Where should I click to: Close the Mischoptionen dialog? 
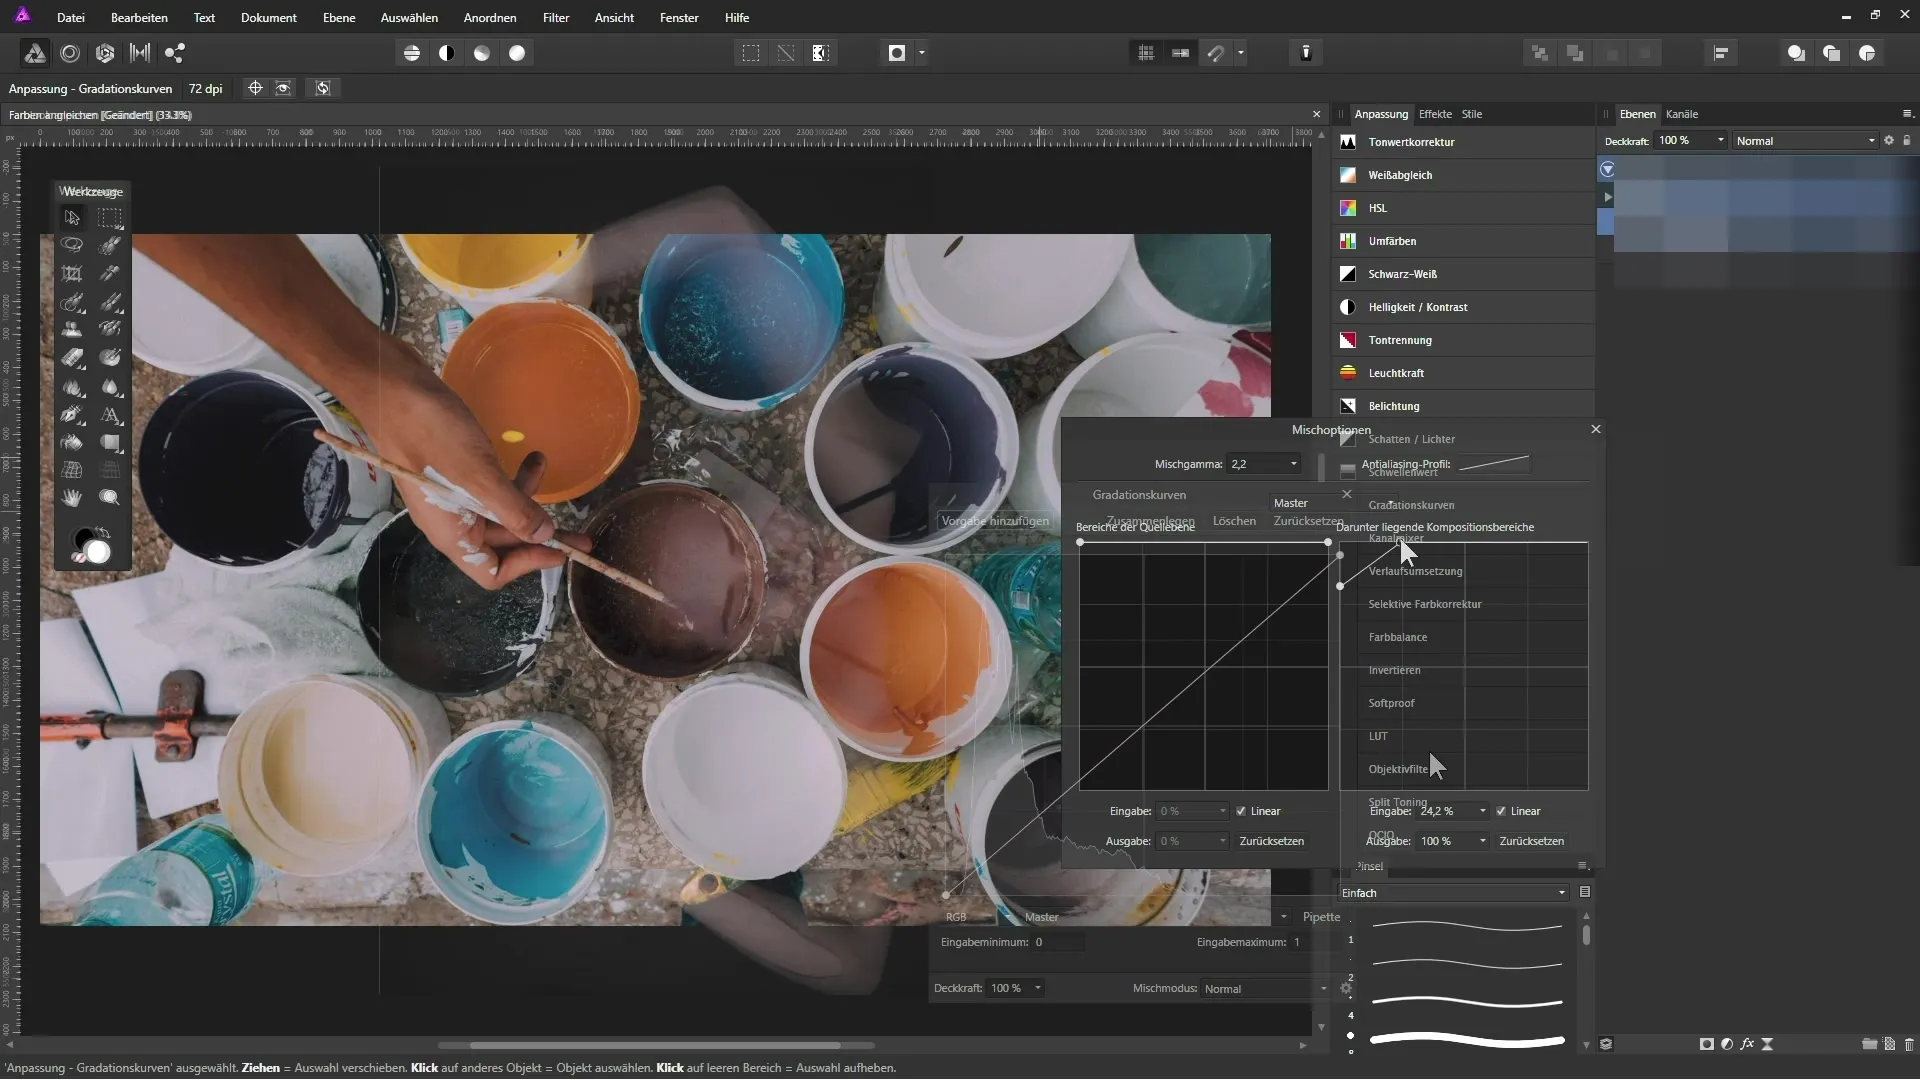[1596, 429]
